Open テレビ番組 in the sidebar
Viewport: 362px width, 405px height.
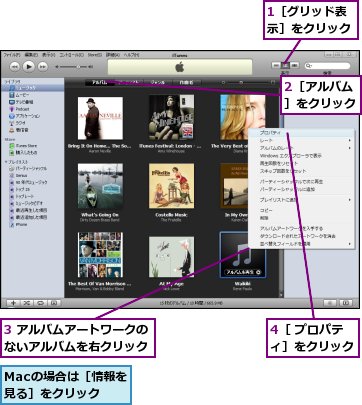coord(32,102)
